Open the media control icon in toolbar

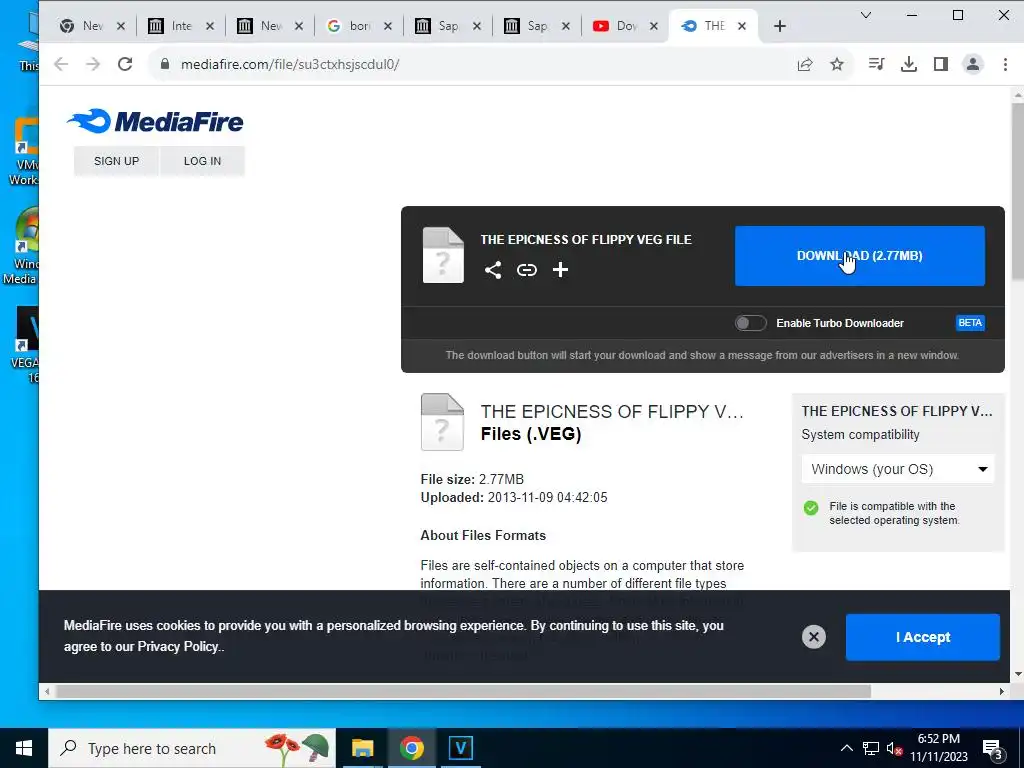(876, 64)
